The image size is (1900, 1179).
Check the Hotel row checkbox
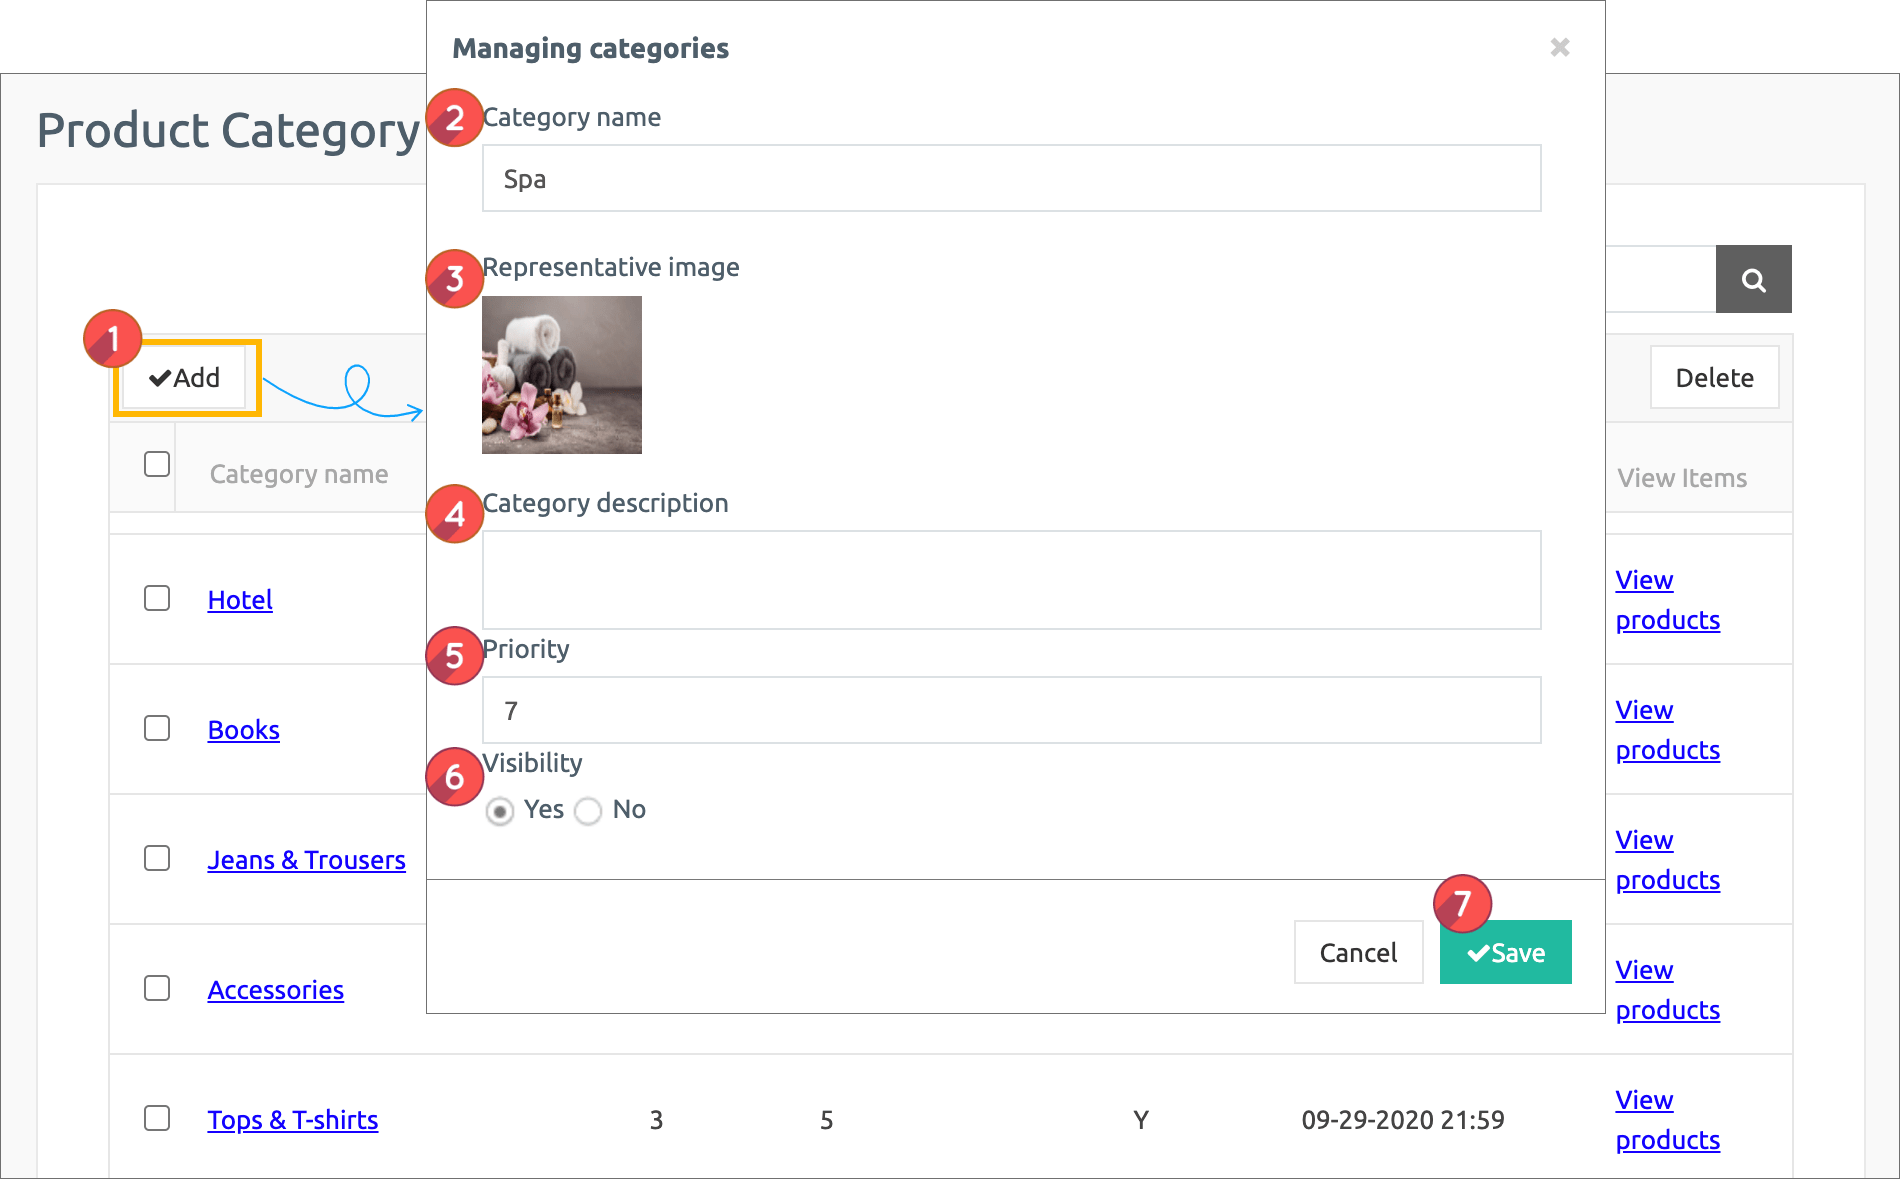[157, 598]
